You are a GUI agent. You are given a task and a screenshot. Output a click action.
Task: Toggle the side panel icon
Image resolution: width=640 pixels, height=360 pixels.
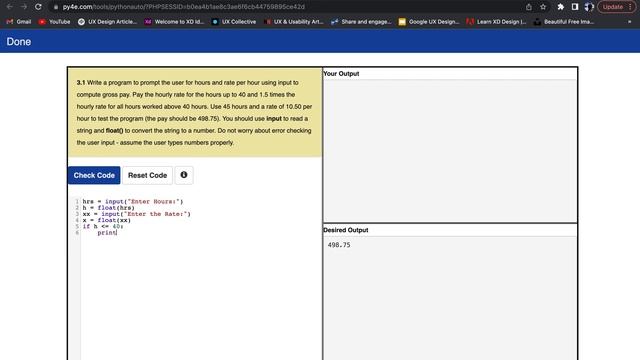[575, 7]
